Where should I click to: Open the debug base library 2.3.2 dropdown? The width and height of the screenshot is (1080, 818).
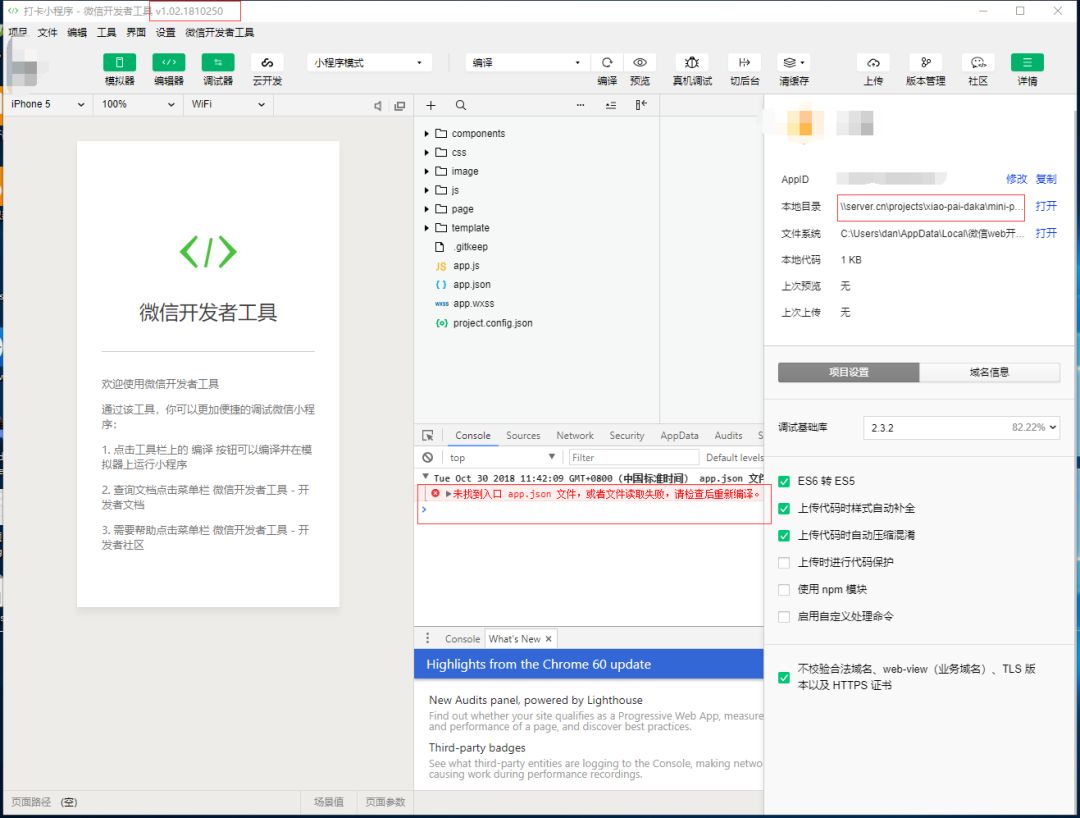962,428
